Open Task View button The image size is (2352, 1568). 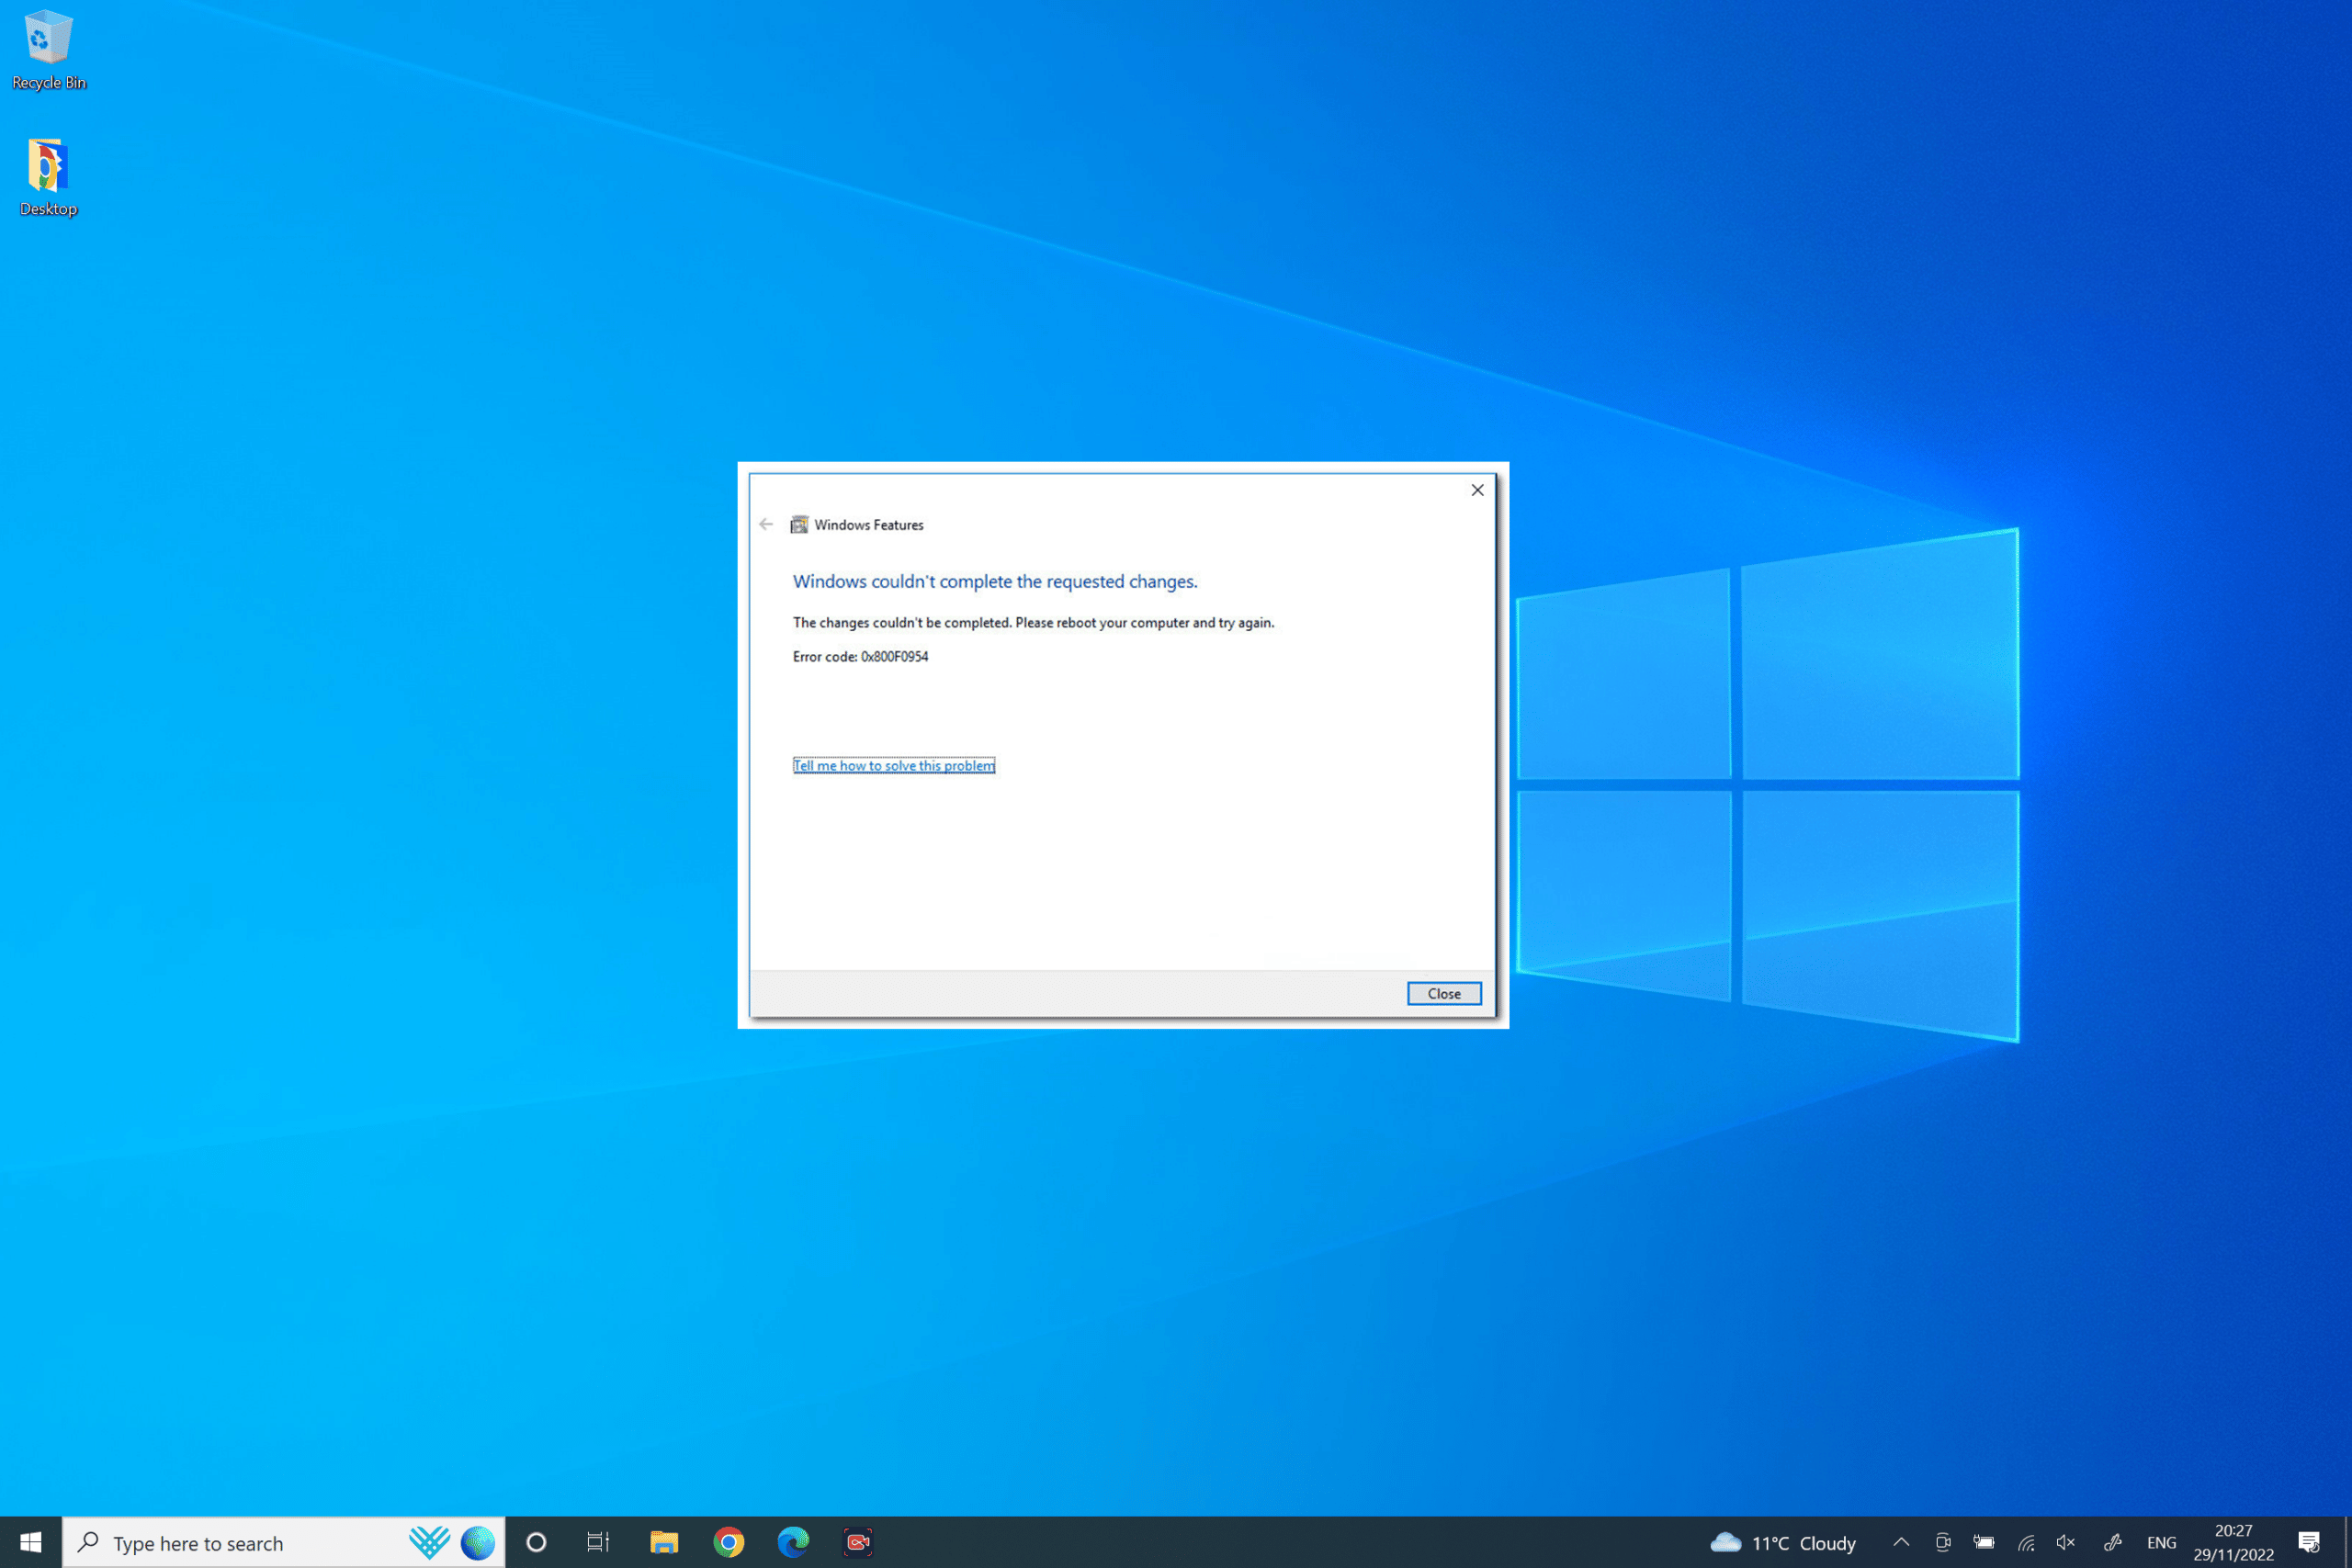coord(598,1540)
